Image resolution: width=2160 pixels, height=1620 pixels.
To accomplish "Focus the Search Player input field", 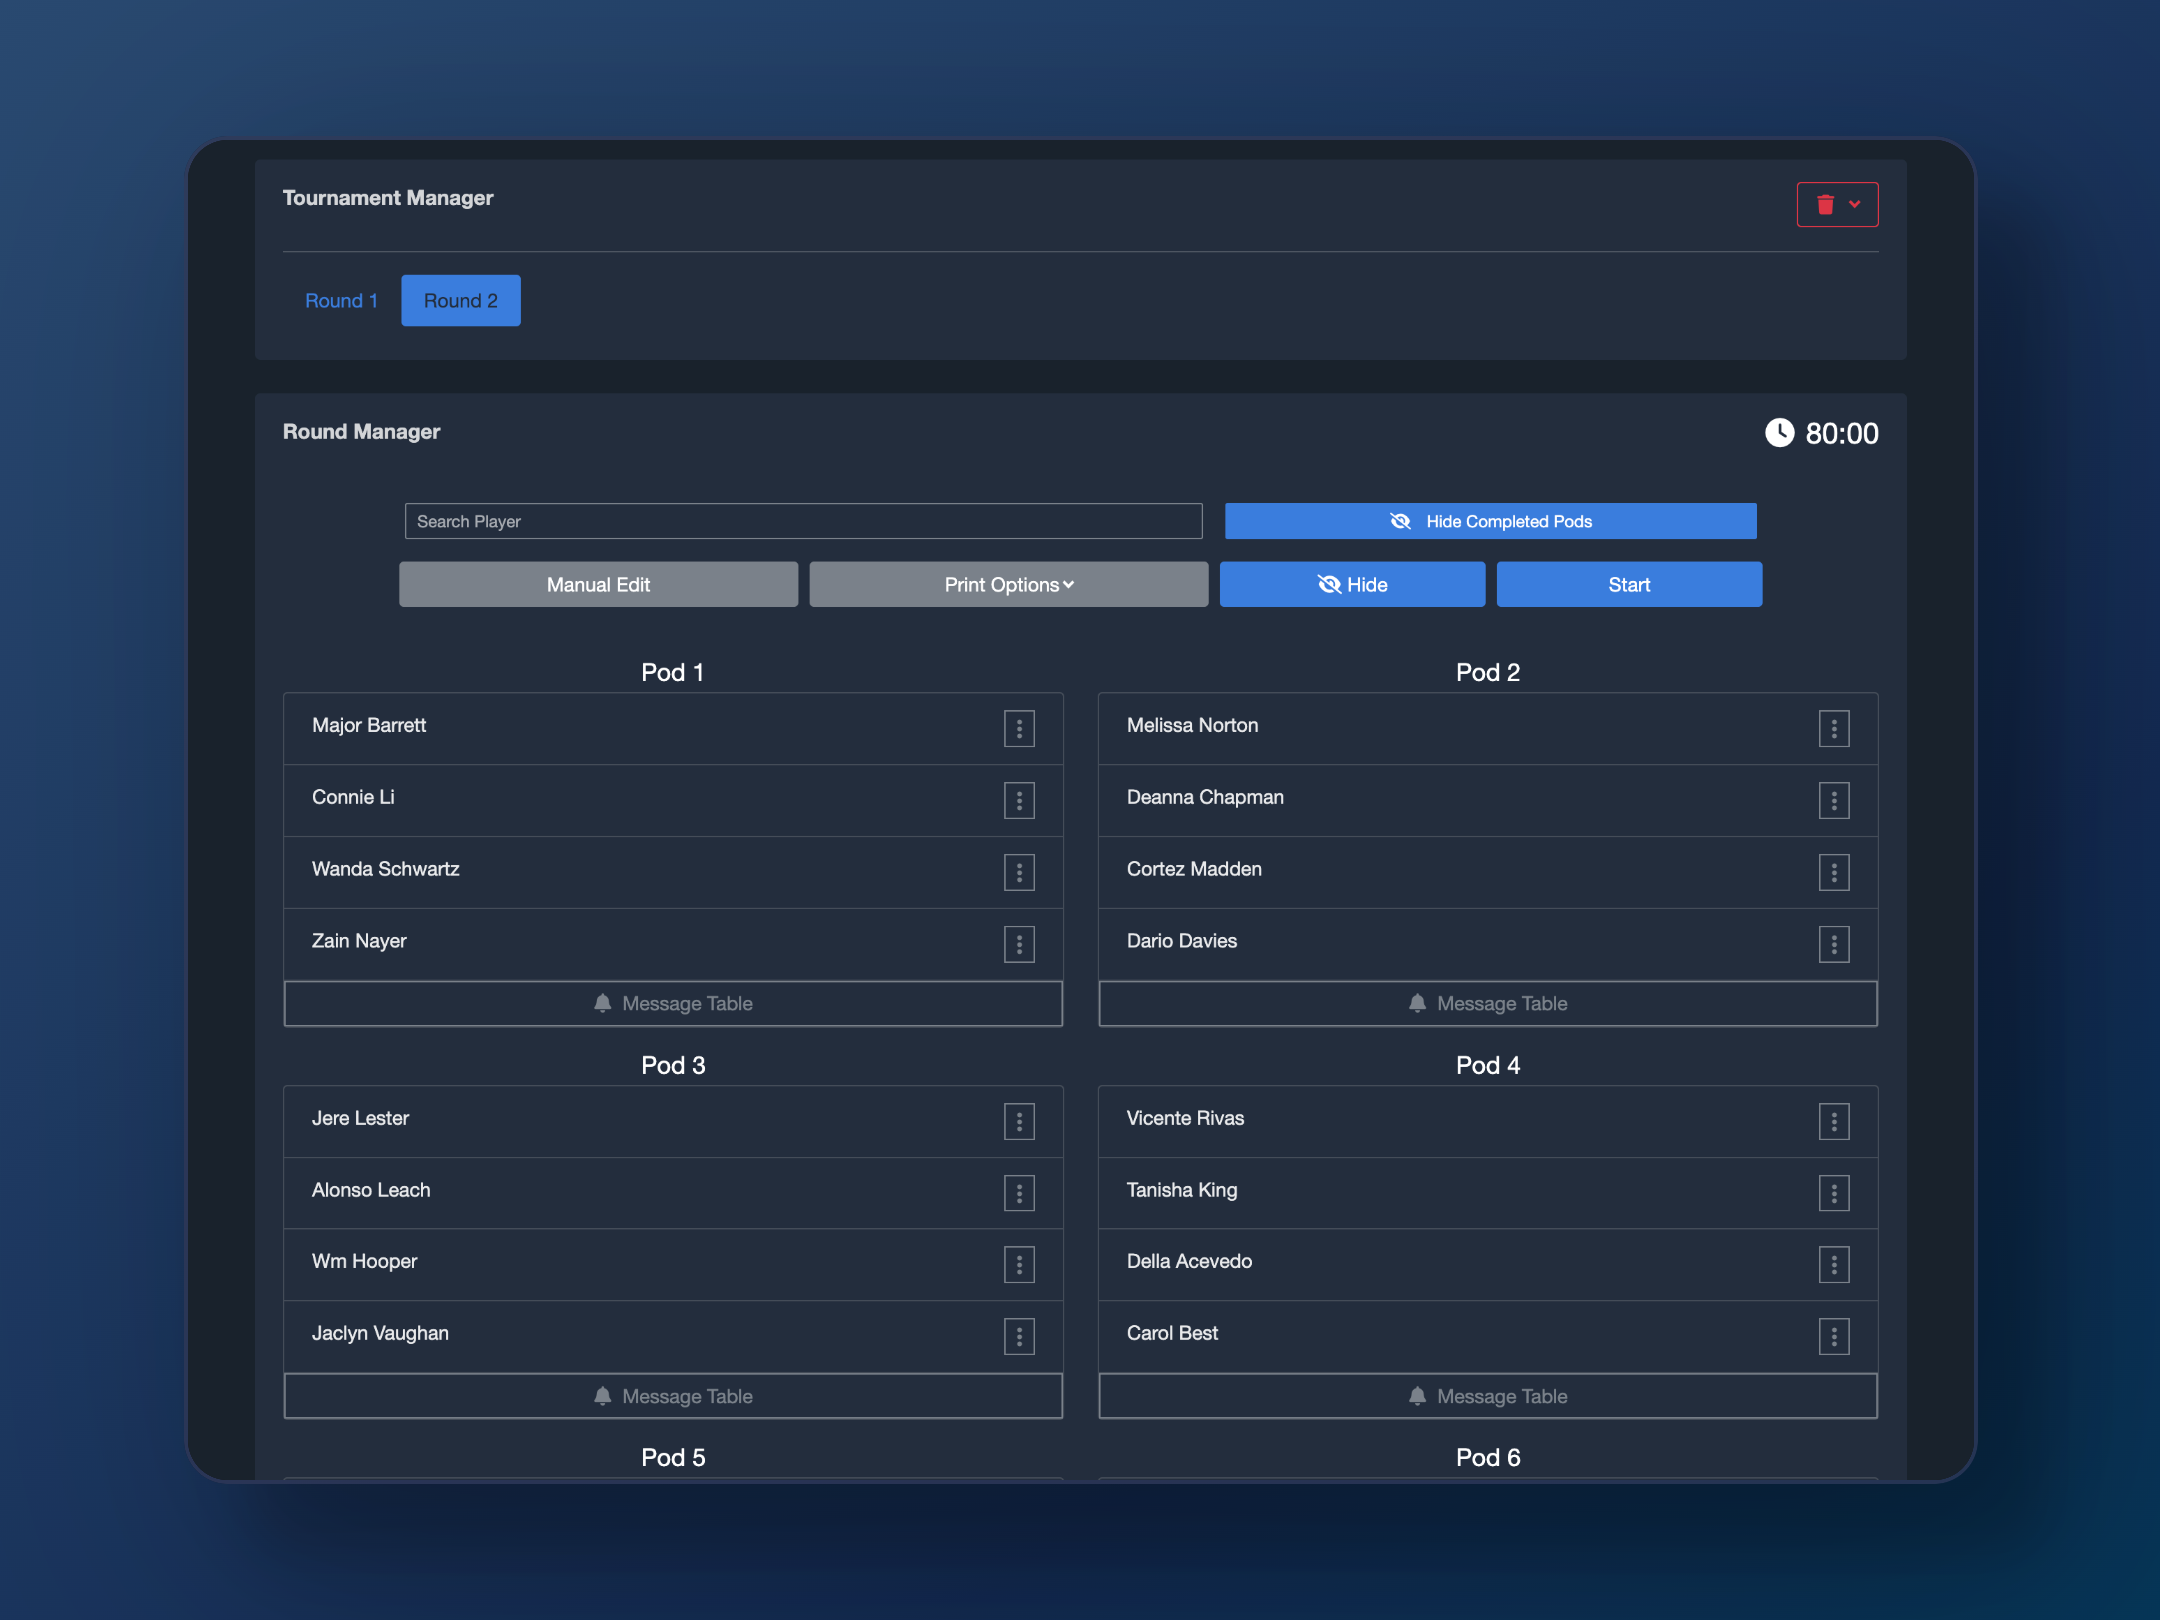I will pyautogui.click(x=803, y=521).
